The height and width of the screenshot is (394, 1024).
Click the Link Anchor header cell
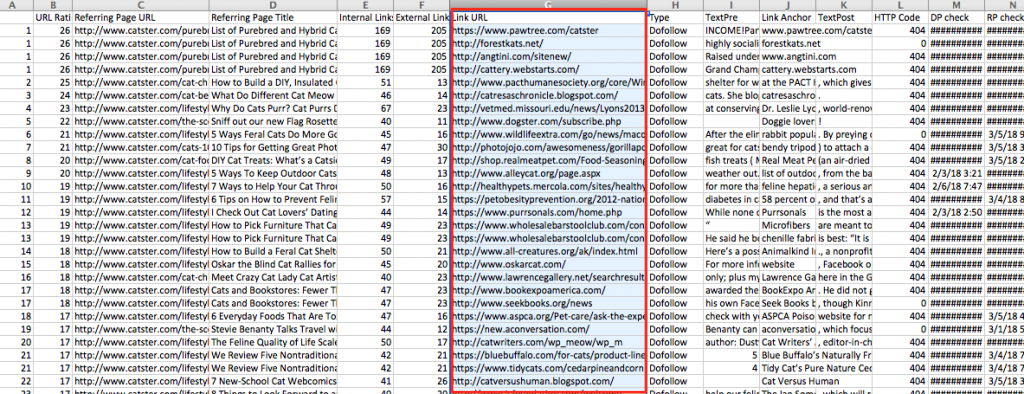tap(787, 18)
